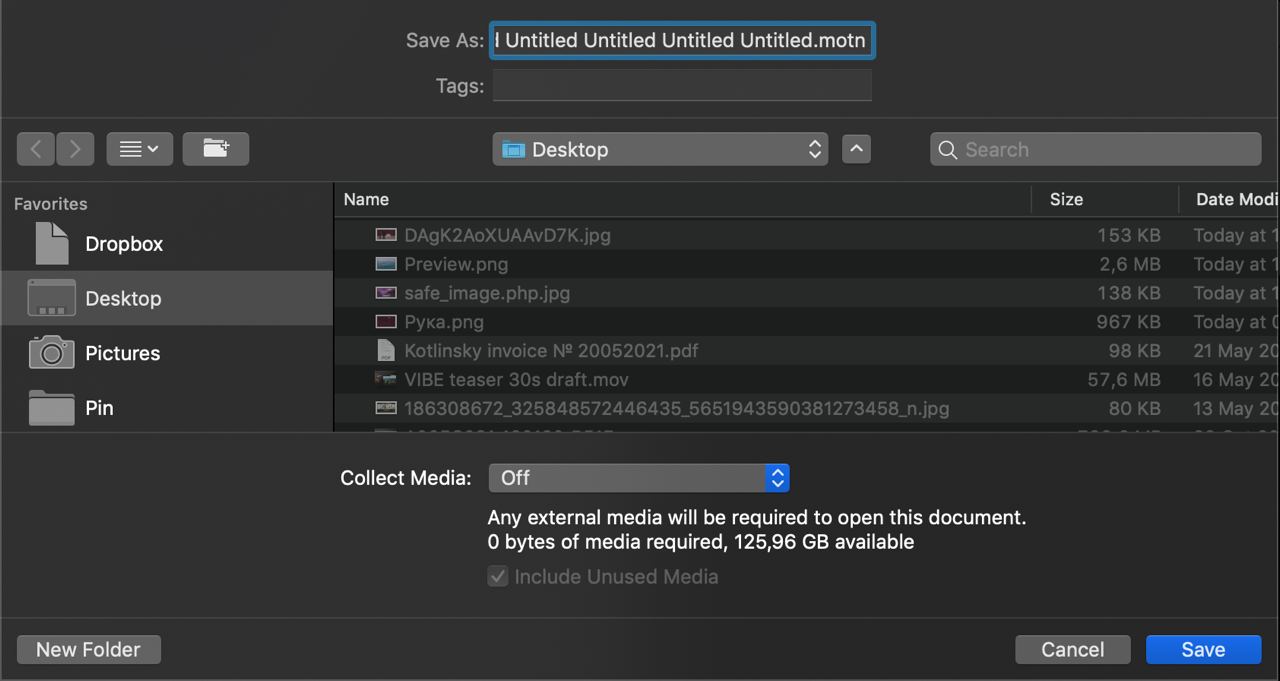This screenshot has height=681, width=1280.
Task: Click the new folder toolbar icon
Action: pos(216,149)
